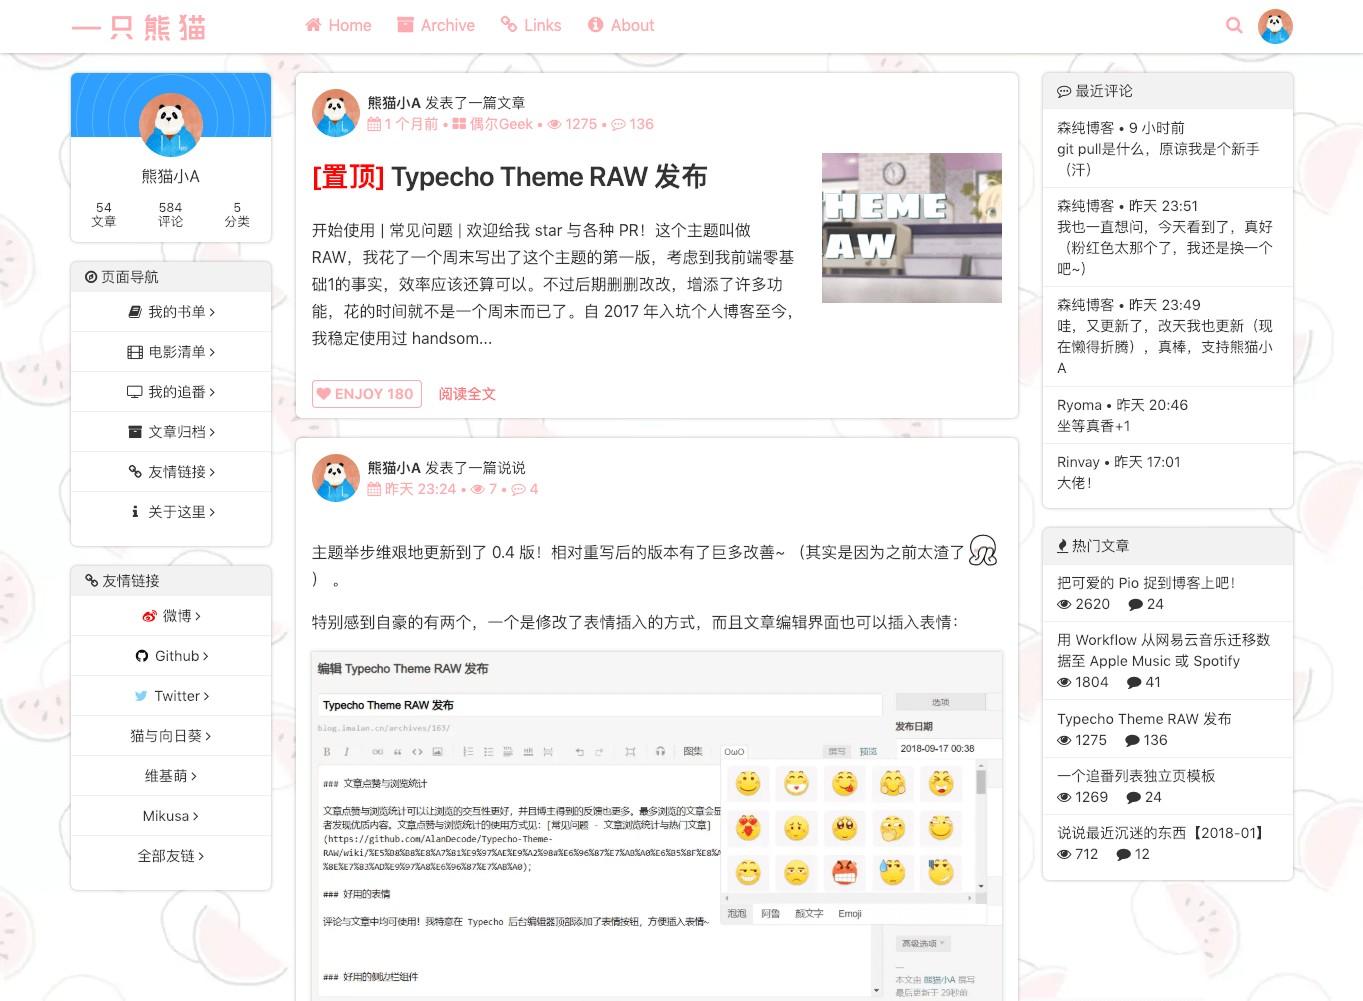Open the 我的书单 navigation item

[171, 312]
